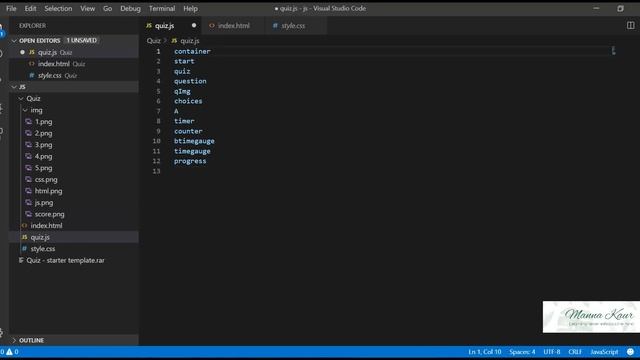Viewport: 640px width, 360px height.
Task: Click the word start on line 2
Action: point(184,61)
